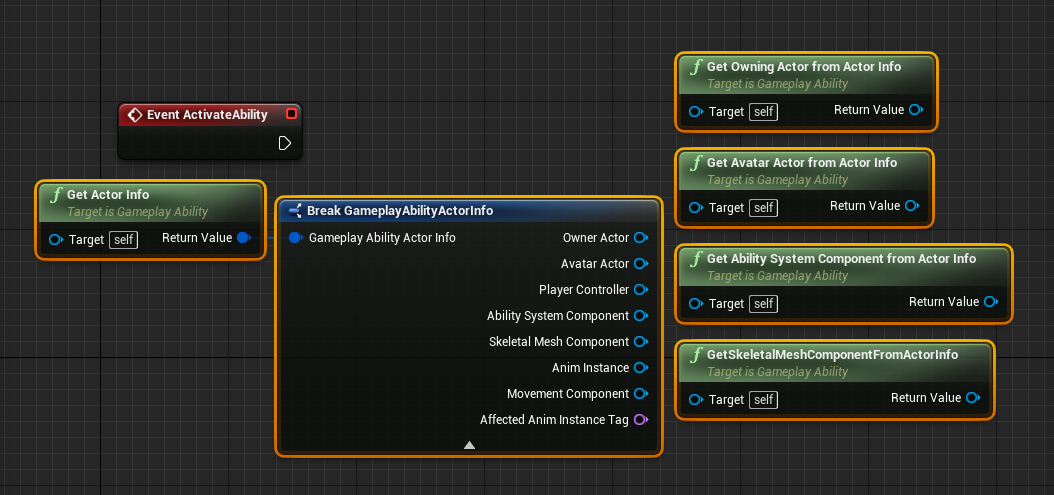Screen dimensions: 1054x495
Task: Click the Event ActivateAbility diamond icon
Action: [x=134, y=114]
